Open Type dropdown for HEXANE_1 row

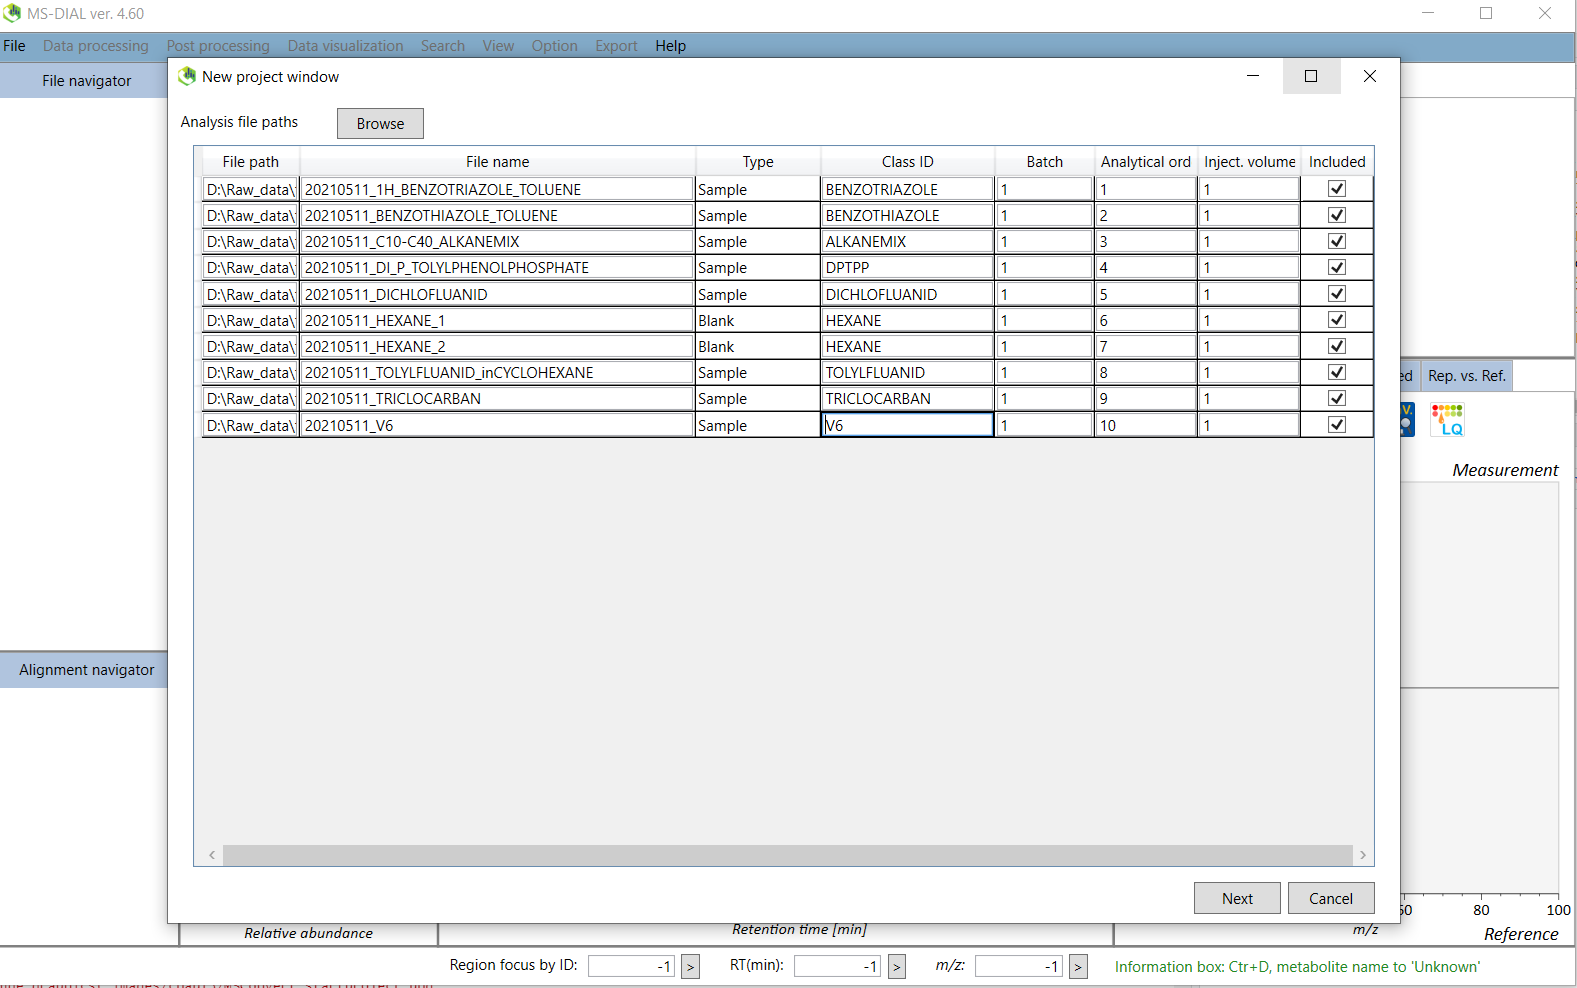757,320
